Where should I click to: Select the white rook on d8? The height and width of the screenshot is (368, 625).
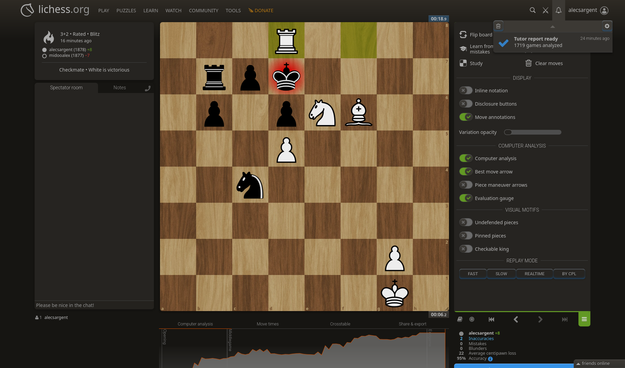coord(286,40)
